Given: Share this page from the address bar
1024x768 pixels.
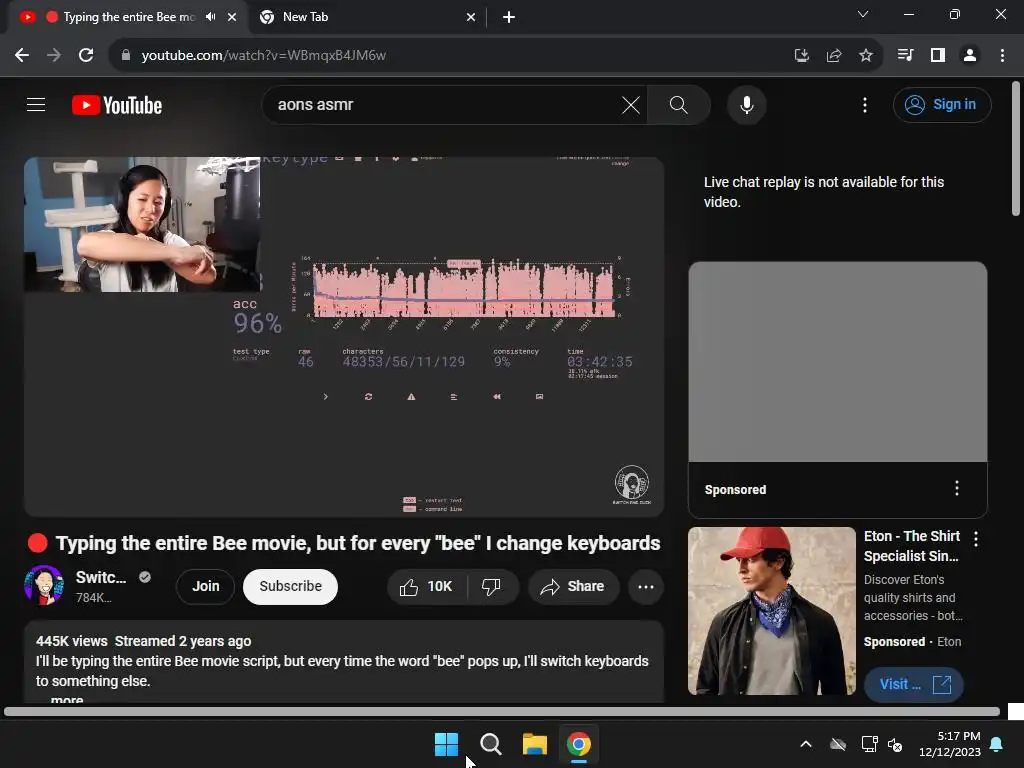Looking at the screenshot, I should click(833, 55).
